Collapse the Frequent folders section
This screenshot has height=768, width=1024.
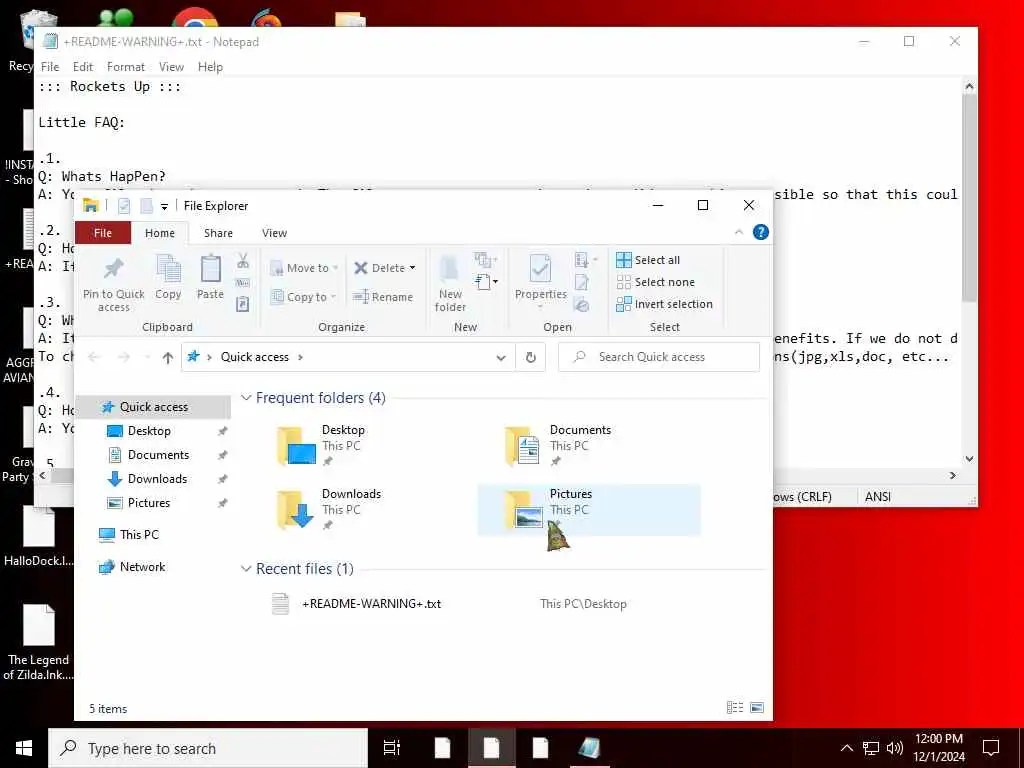pyautogui.click(x=246, y=398)
